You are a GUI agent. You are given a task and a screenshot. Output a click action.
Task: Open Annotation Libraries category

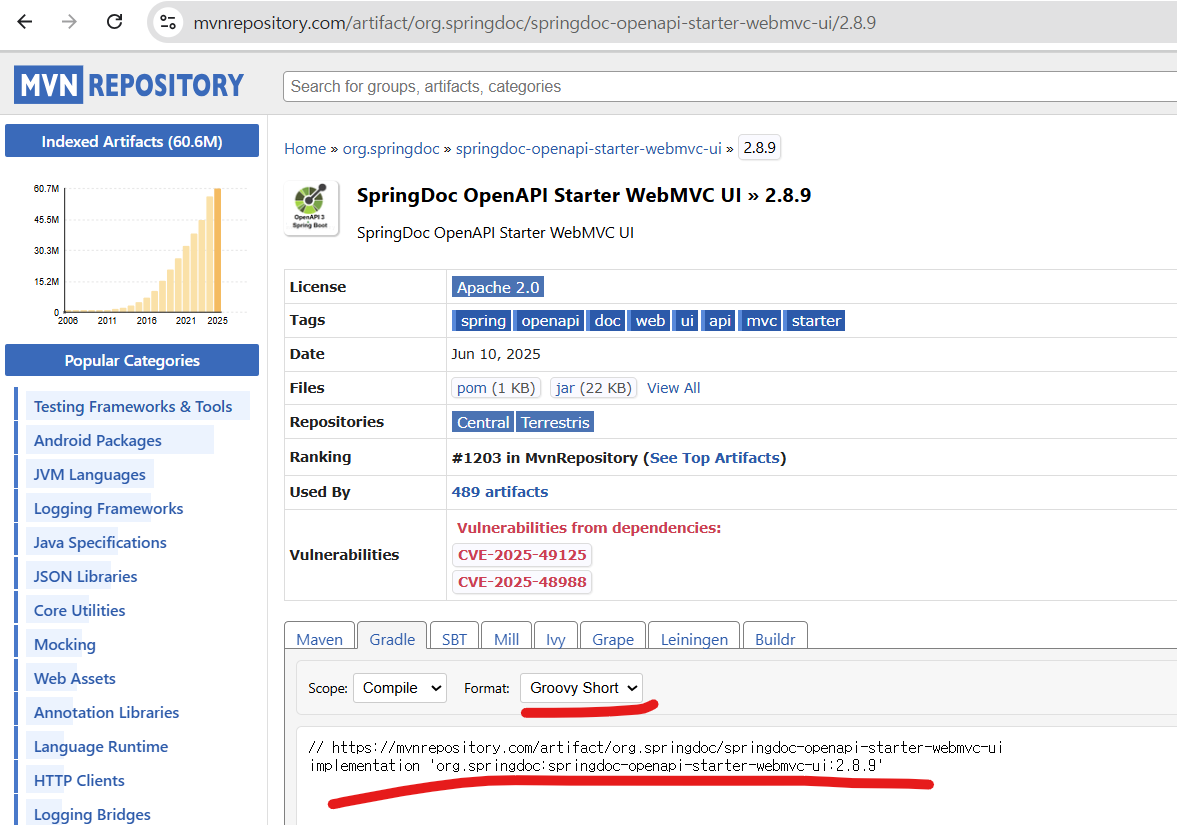pyautogui.click(x=107, y=712)
